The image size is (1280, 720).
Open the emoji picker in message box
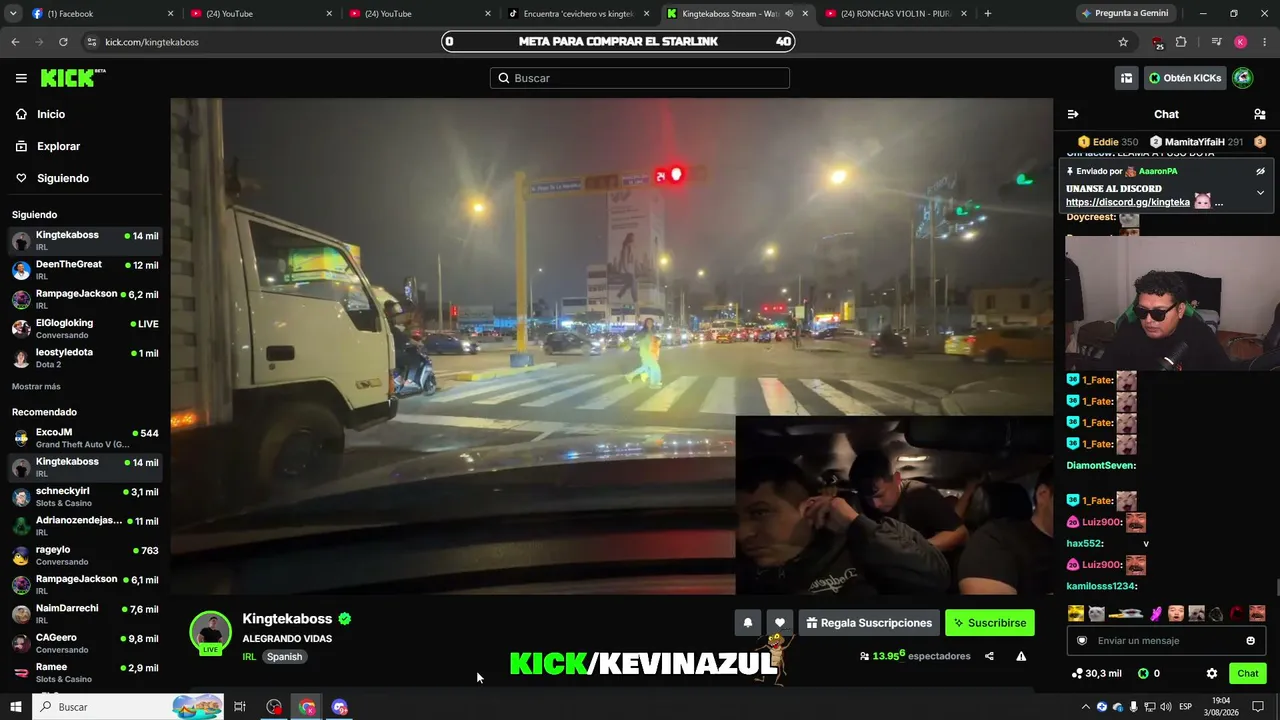tap(1250, 640)
